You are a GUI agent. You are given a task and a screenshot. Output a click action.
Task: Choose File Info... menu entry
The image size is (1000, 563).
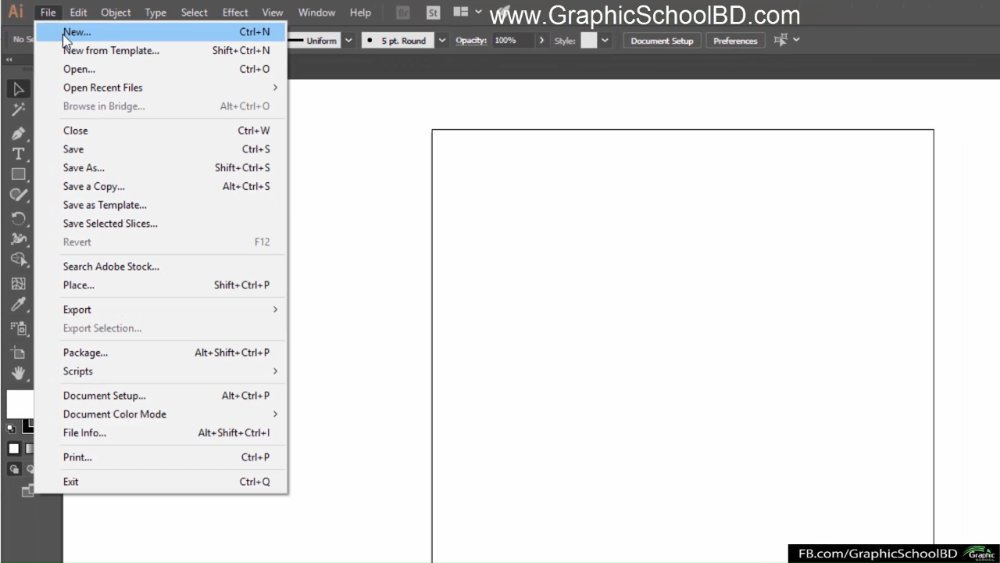[x=160, y=433]
